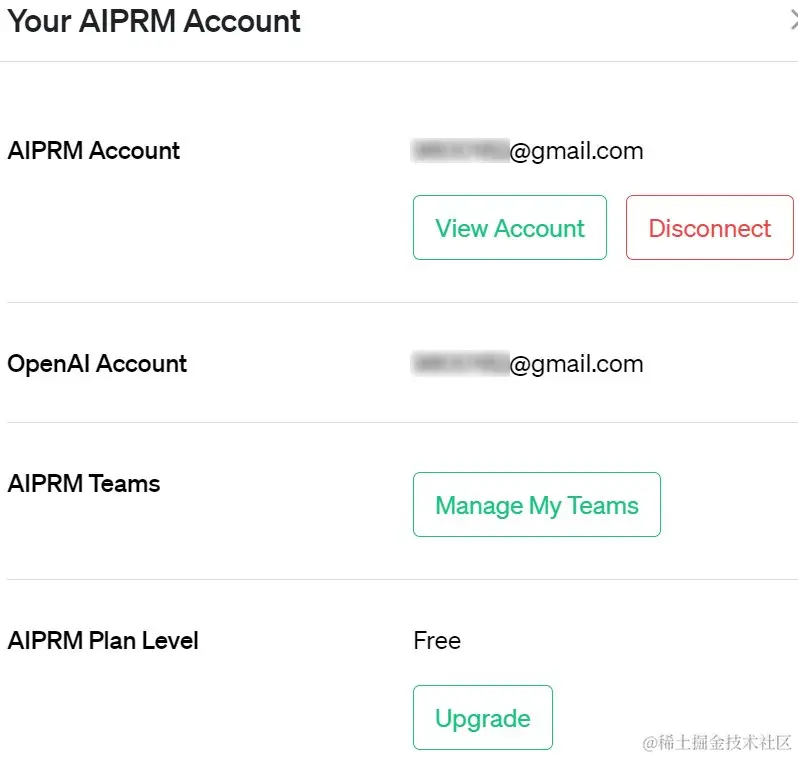Open the View Account page
Viewport: 798px width, 758px height.
[509, 228]
